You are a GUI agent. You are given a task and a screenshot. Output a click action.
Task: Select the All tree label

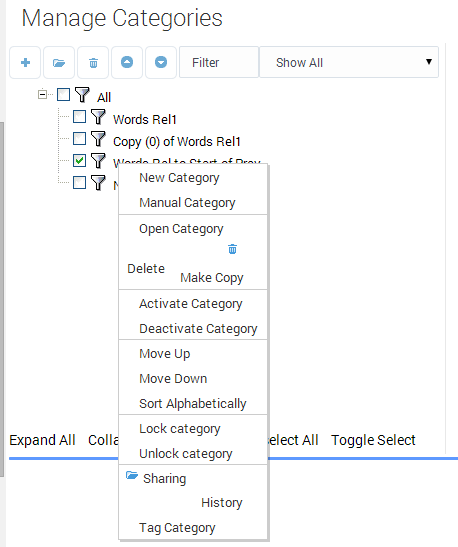[104, 97]
